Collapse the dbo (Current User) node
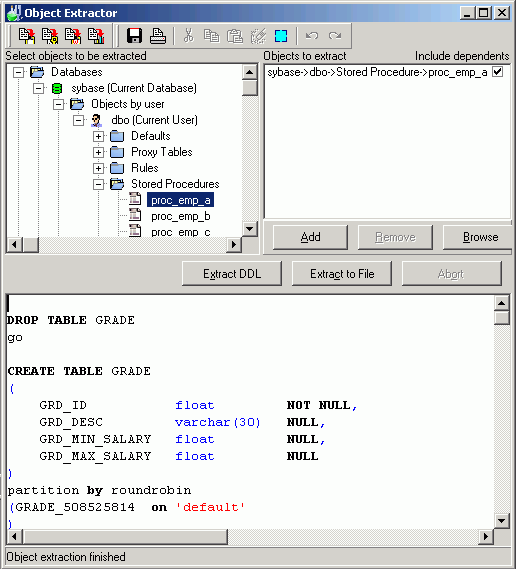This screenshot has width=516, height=569. pyautogui.click(x=78, y=120)
